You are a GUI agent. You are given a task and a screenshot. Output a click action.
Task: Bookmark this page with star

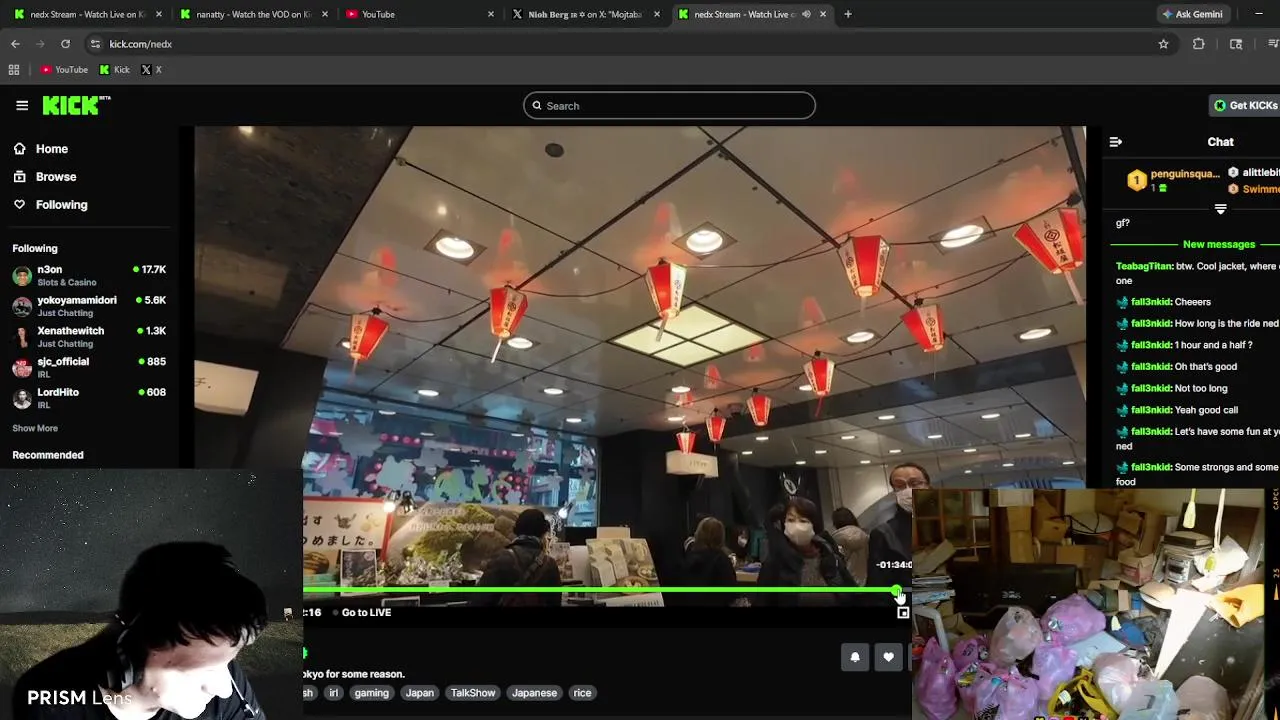click(x=1163, y=44)
